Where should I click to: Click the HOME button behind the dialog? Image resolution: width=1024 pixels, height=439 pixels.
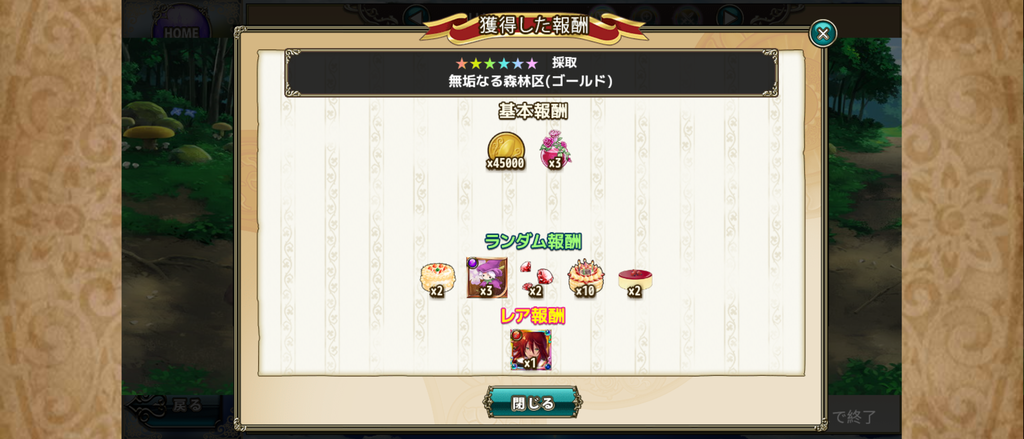point(181,25)
